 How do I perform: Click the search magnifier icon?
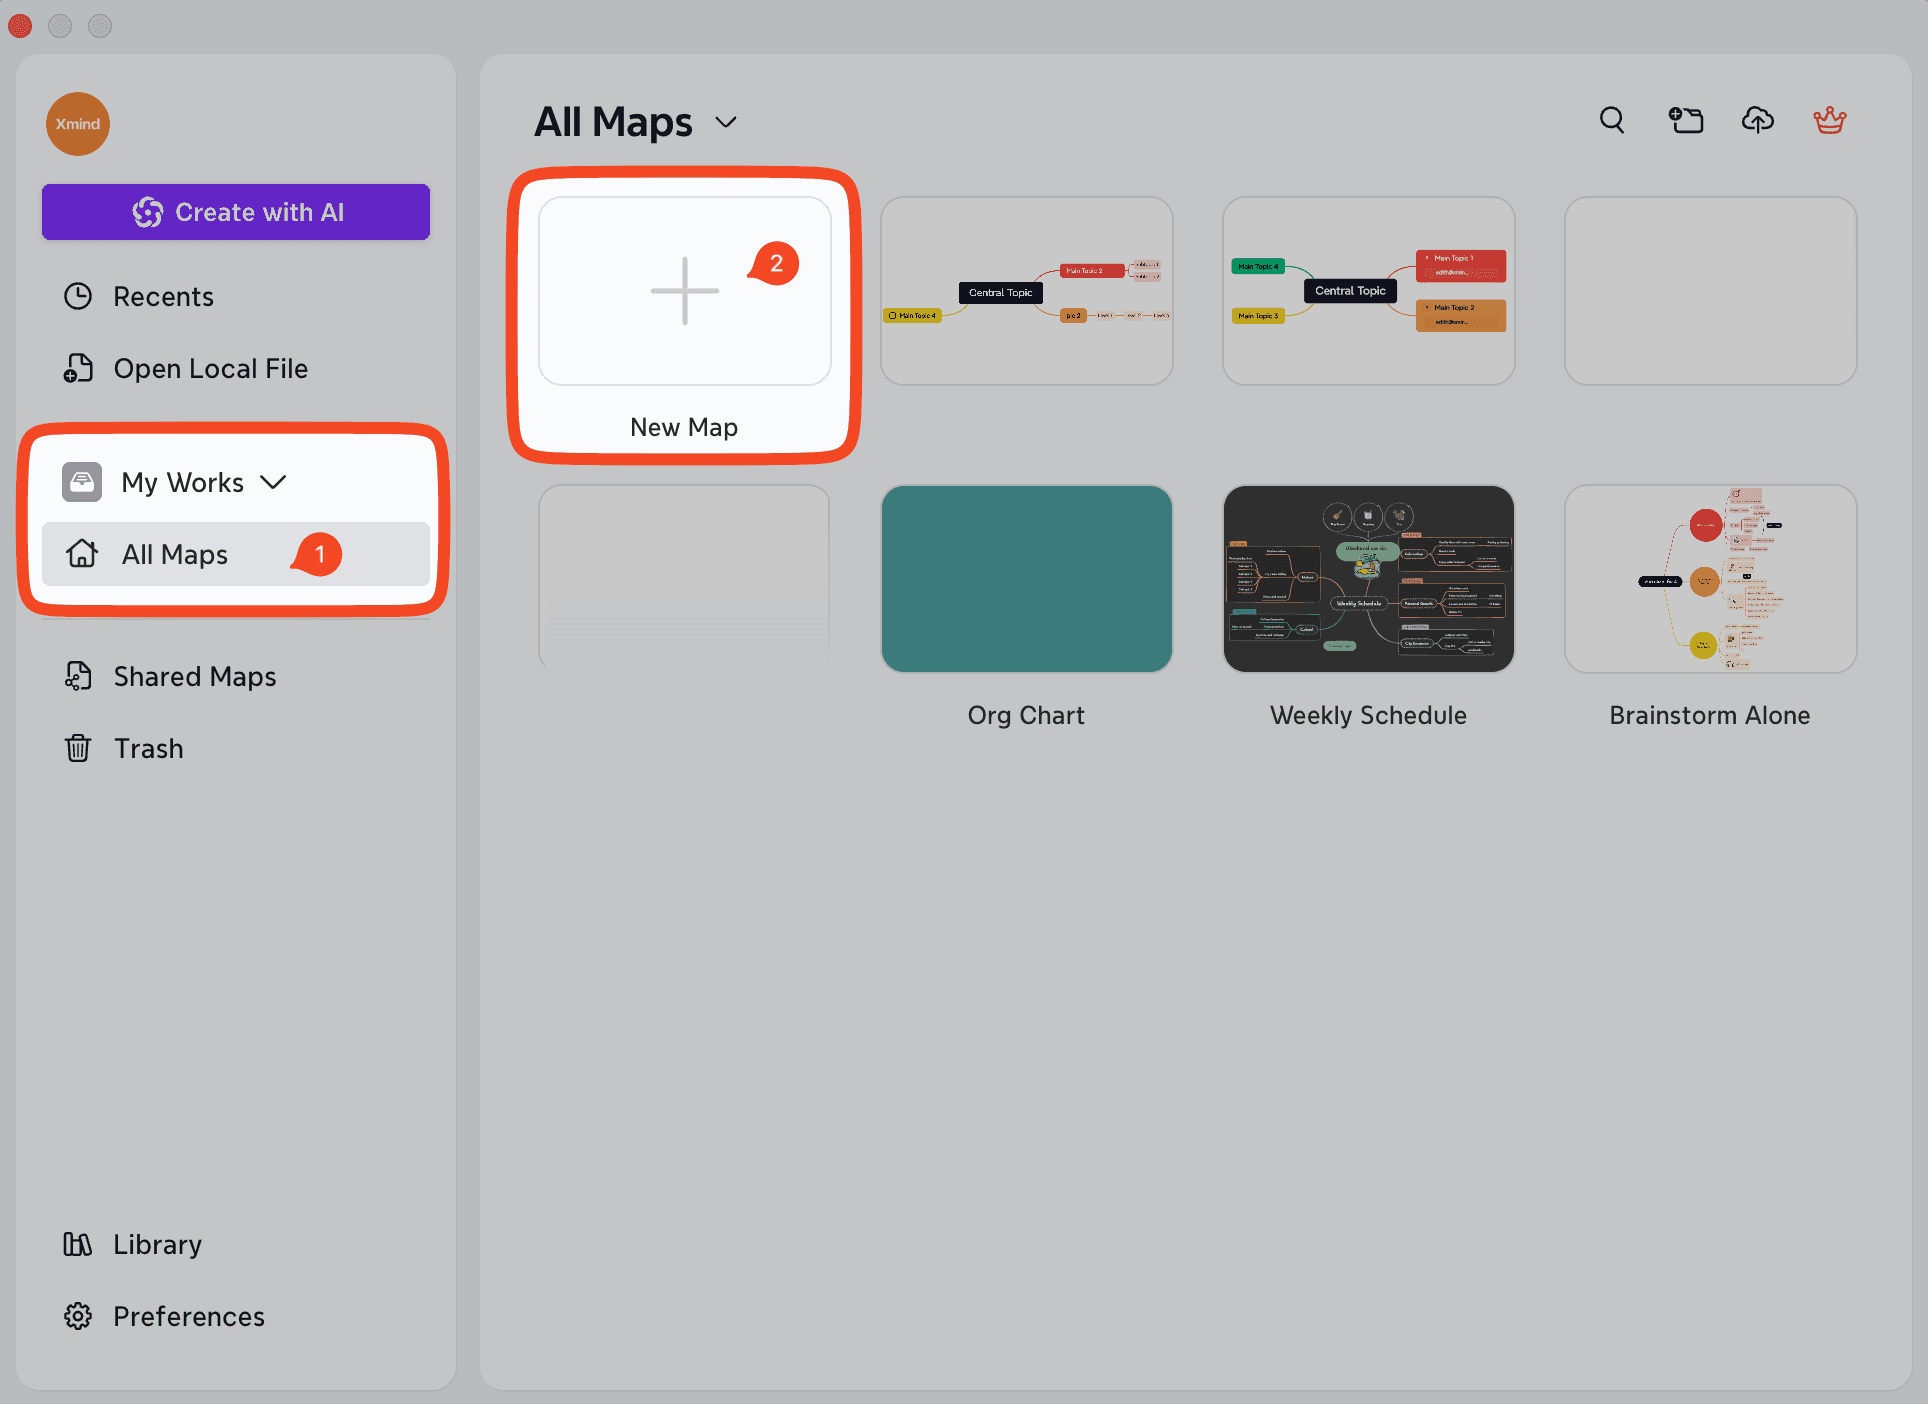coord(1611,120)
